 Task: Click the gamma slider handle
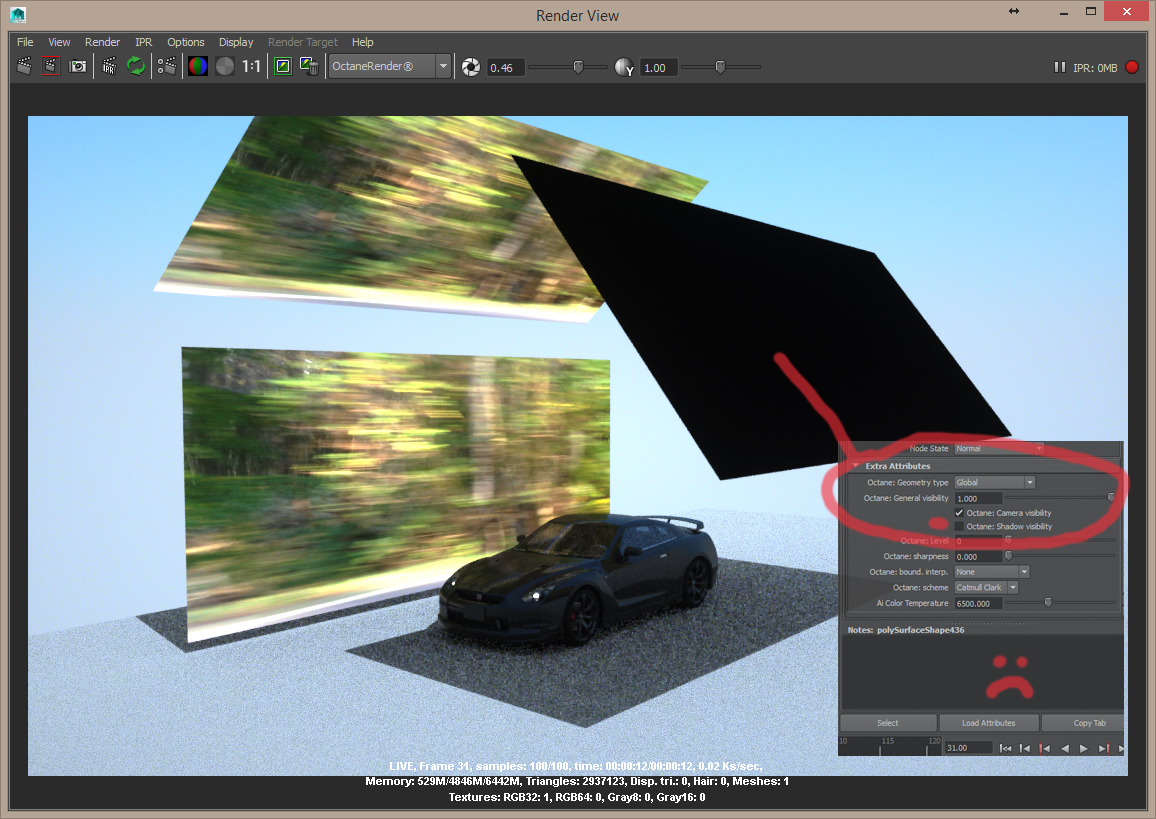[720, 68]
